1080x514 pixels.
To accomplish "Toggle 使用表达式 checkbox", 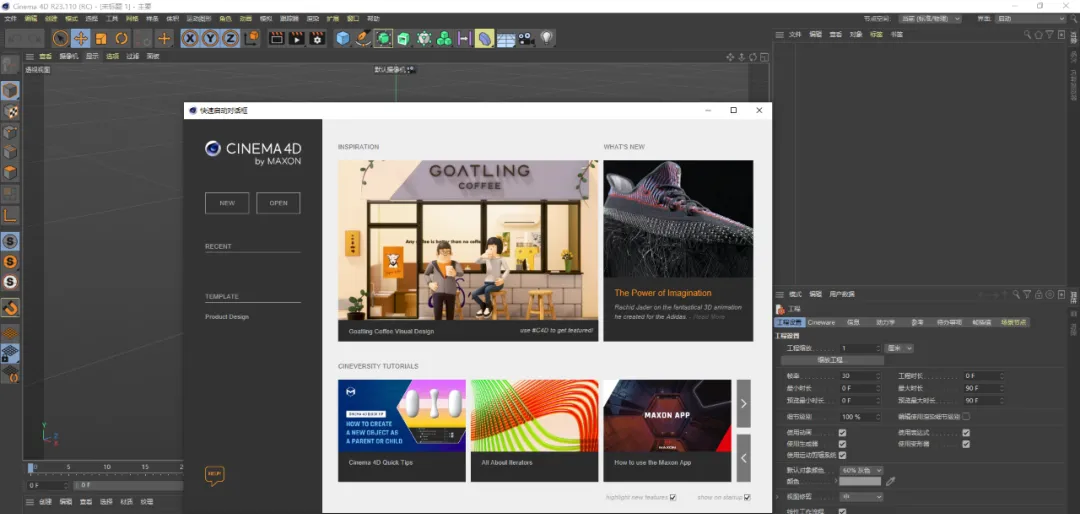I will click(x=966, y=433).
